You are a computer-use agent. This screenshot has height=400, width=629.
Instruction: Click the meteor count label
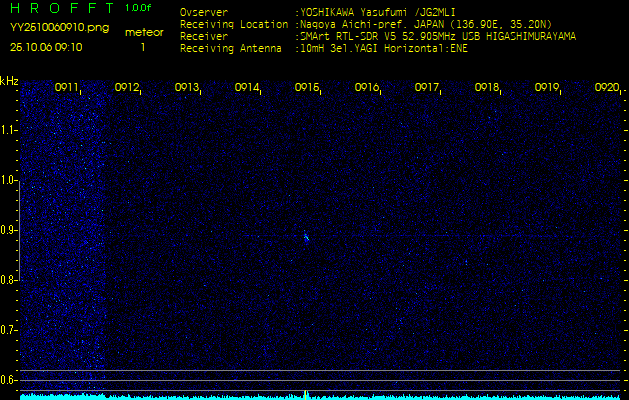tap(144, 32)
